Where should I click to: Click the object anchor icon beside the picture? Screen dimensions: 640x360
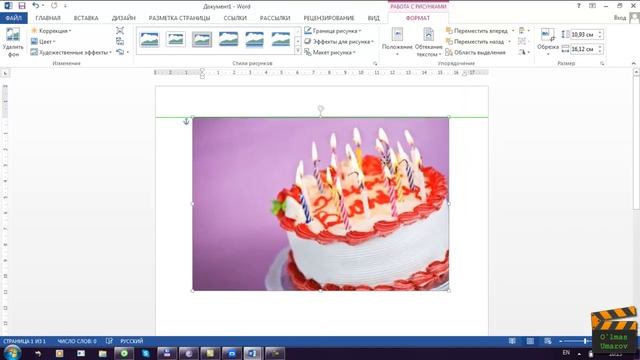[186, 121]
